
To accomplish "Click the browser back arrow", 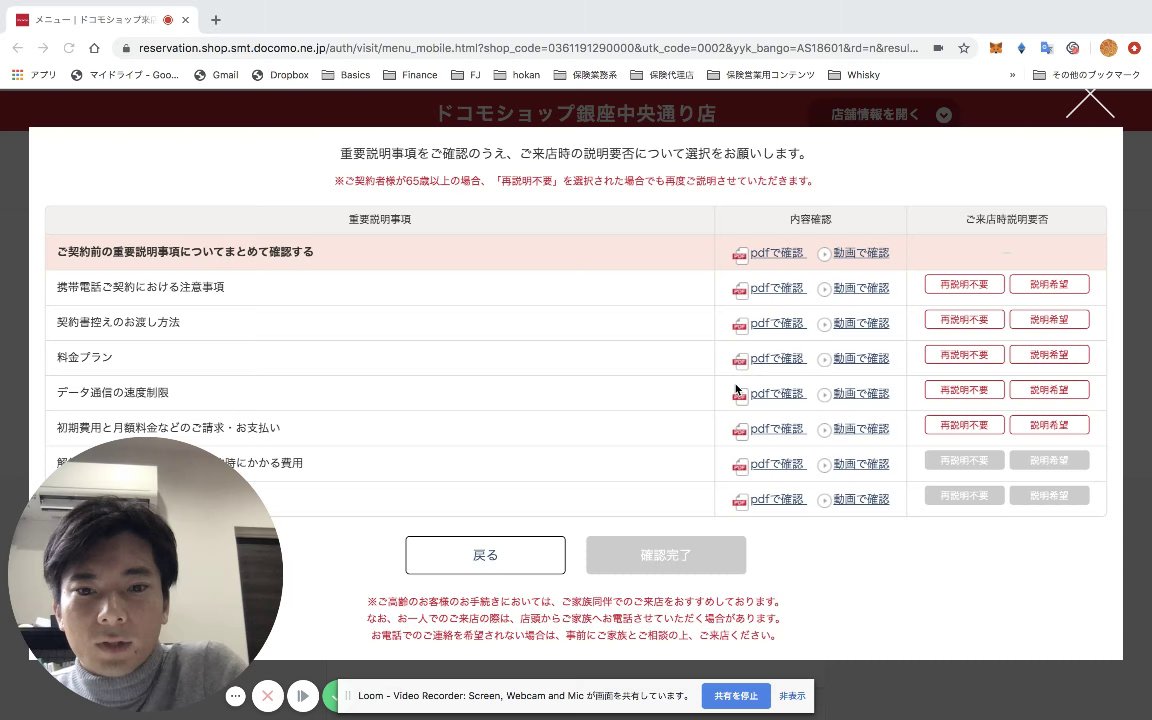I will (18, 48).
